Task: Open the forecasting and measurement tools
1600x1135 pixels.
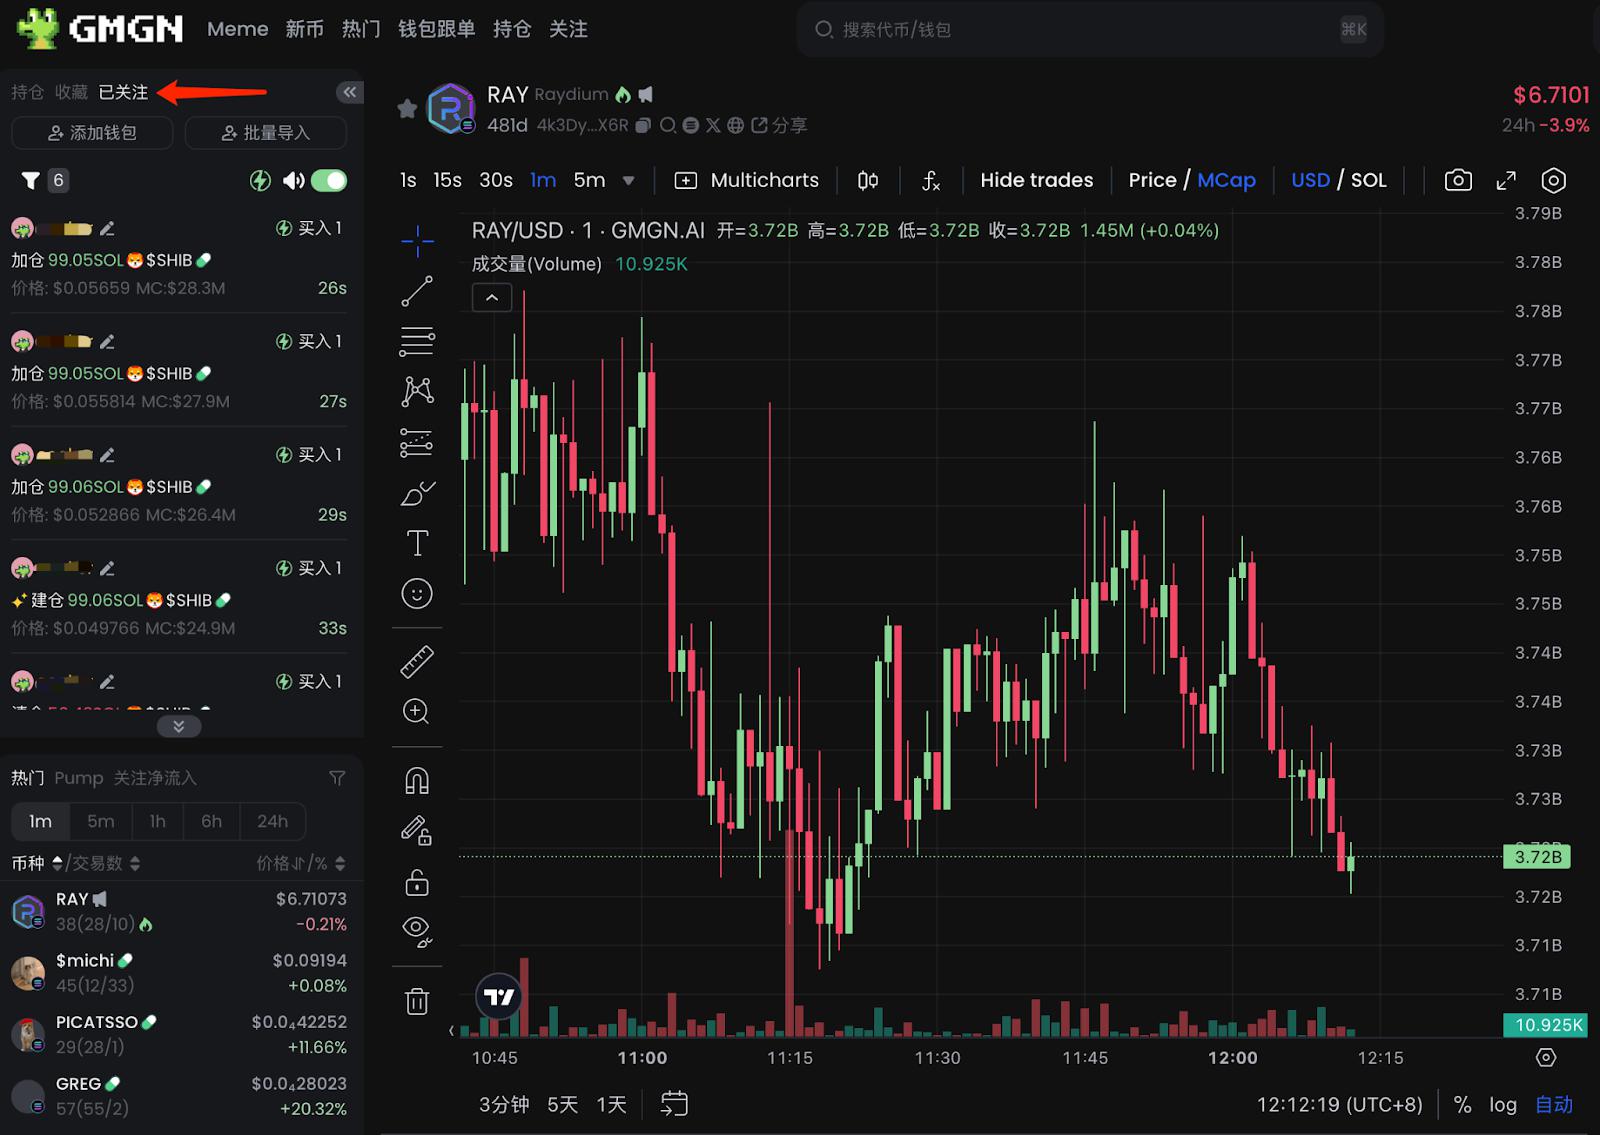Action: coord(417,442)
